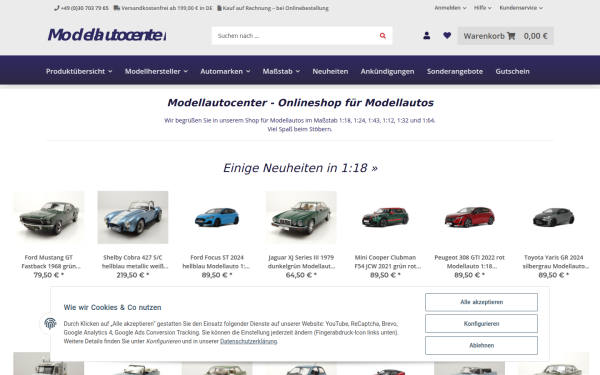This screenshot has width=600, height=375.
Task: Click the Konfigurieren cookie button
Action: point(481,324)
